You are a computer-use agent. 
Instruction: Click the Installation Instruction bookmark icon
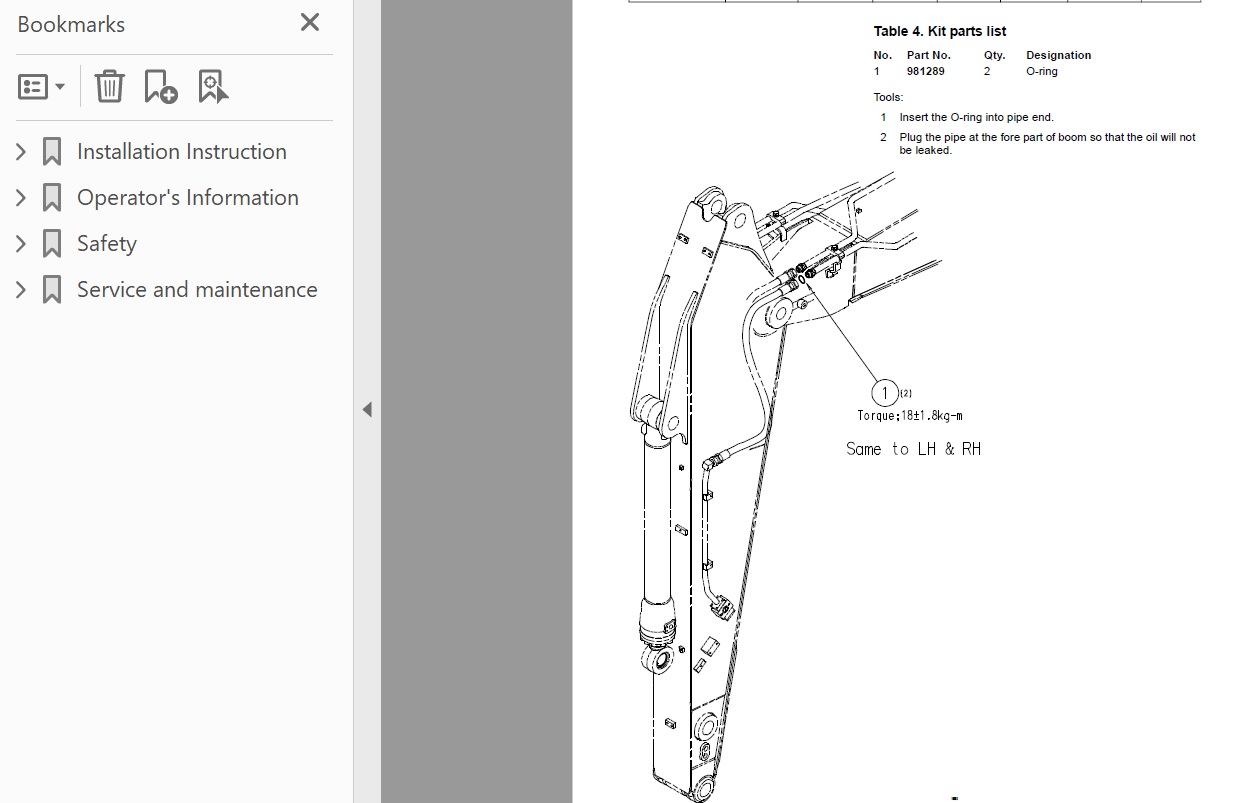[x=52, y=152]
